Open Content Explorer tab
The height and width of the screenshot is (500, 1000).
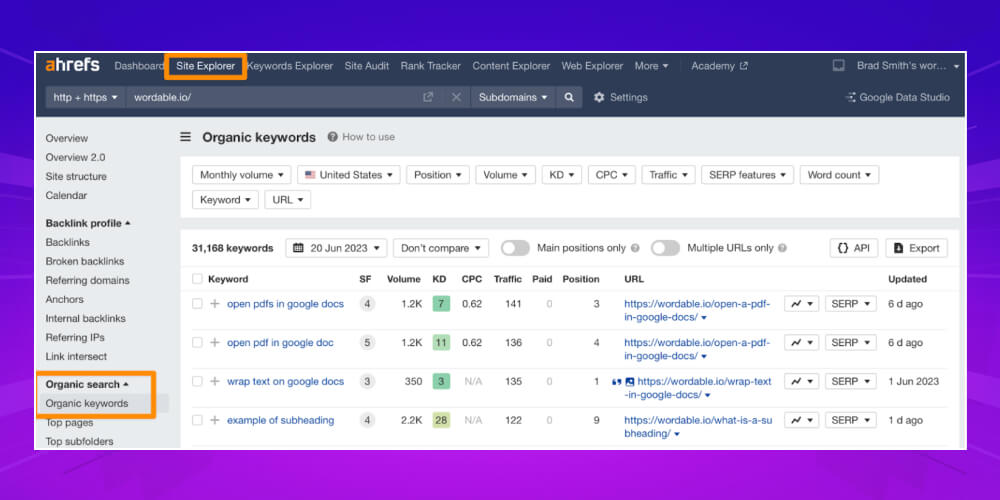(x=511, y=66)
